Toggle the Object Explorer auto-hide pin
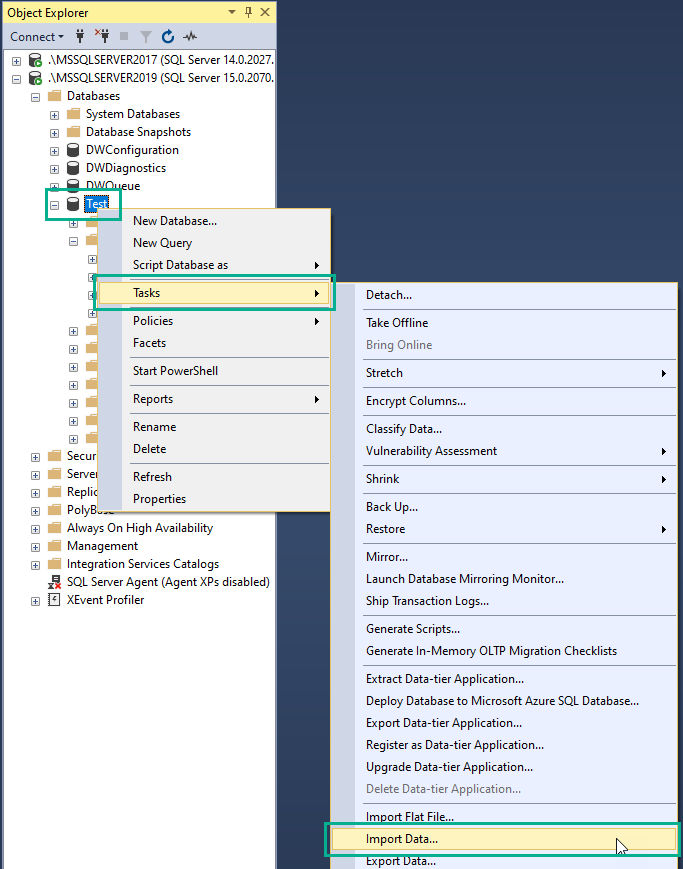Image resolution: width=683 pixels, height=869 pixels. click(x=248, y=12)
